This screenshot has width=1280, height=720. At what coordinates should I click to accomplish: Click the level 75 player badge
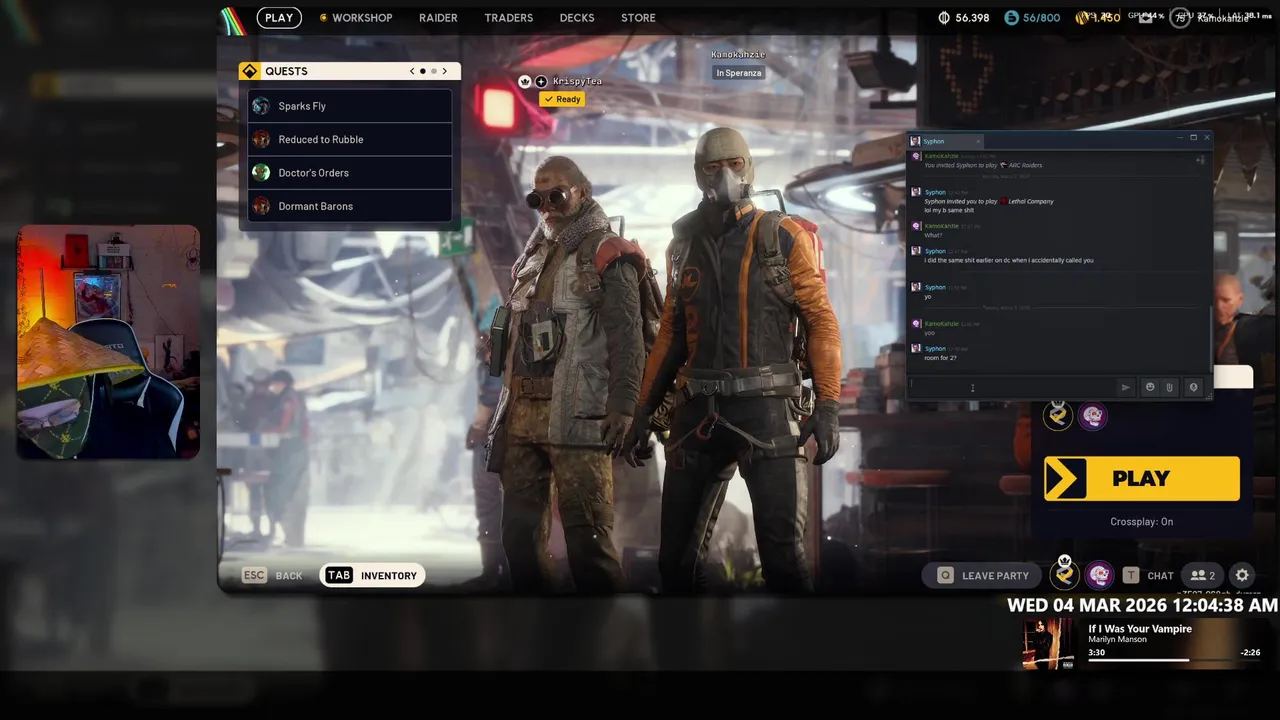pos(1181,17)
